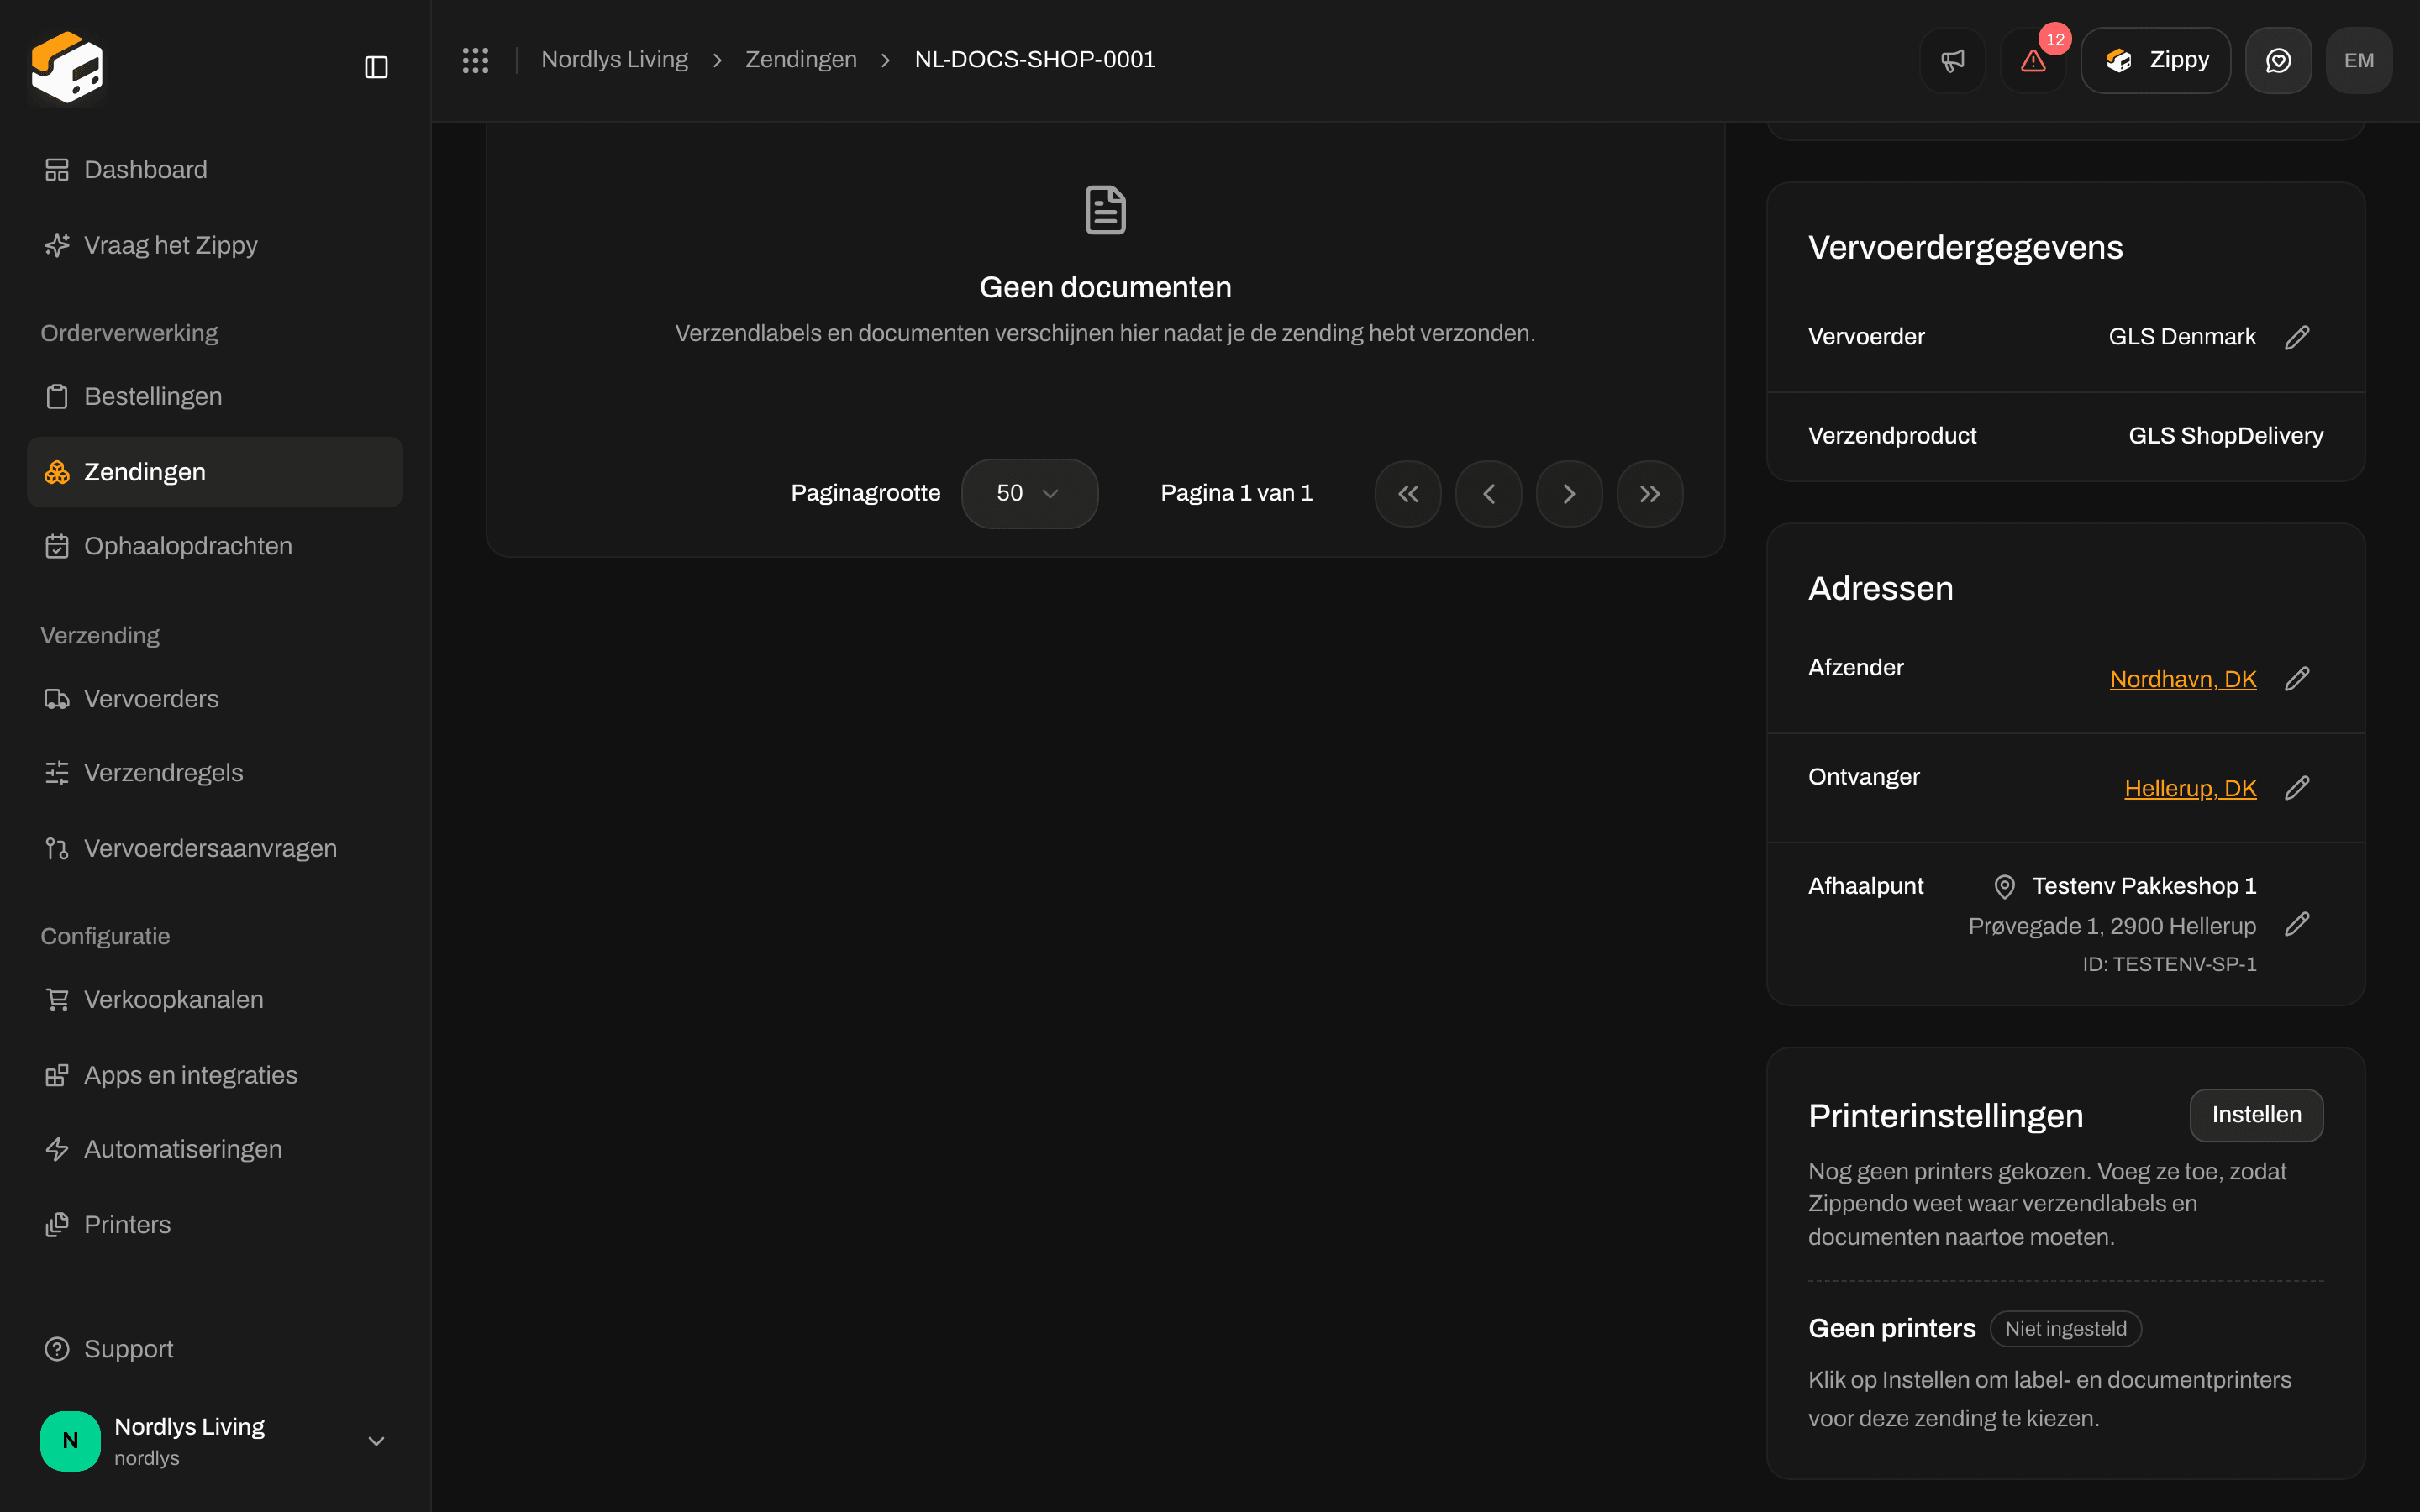The image size is (2420, 1512).
Task: Edit Vervoerder GLS Denmark pencil icon
Action: tap(2297, 337)
